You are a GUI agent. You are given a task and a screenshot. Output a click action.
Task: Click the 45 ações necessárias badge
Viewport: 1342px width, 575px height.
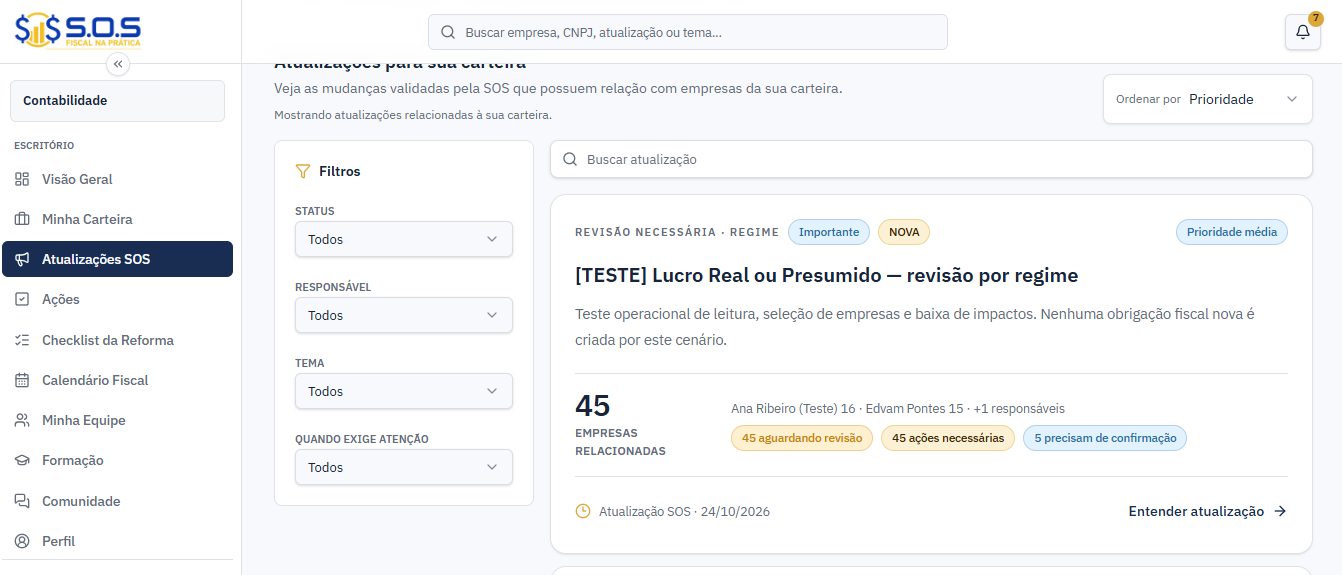(x=948, y=438)
